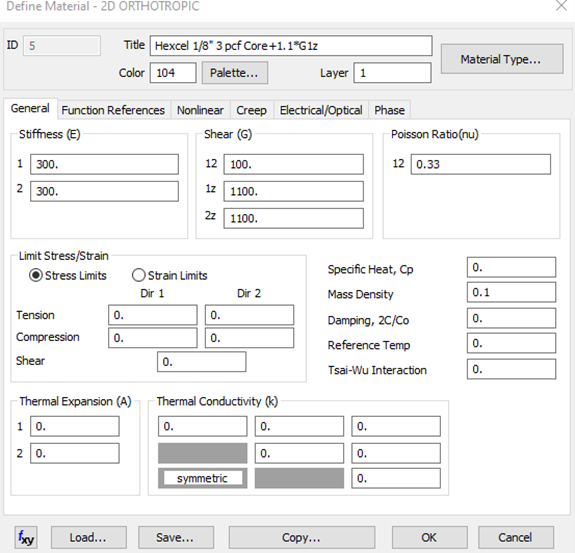Close the Define Material dialog
This screenshot has height=553, width=575.
pos(561,6)
